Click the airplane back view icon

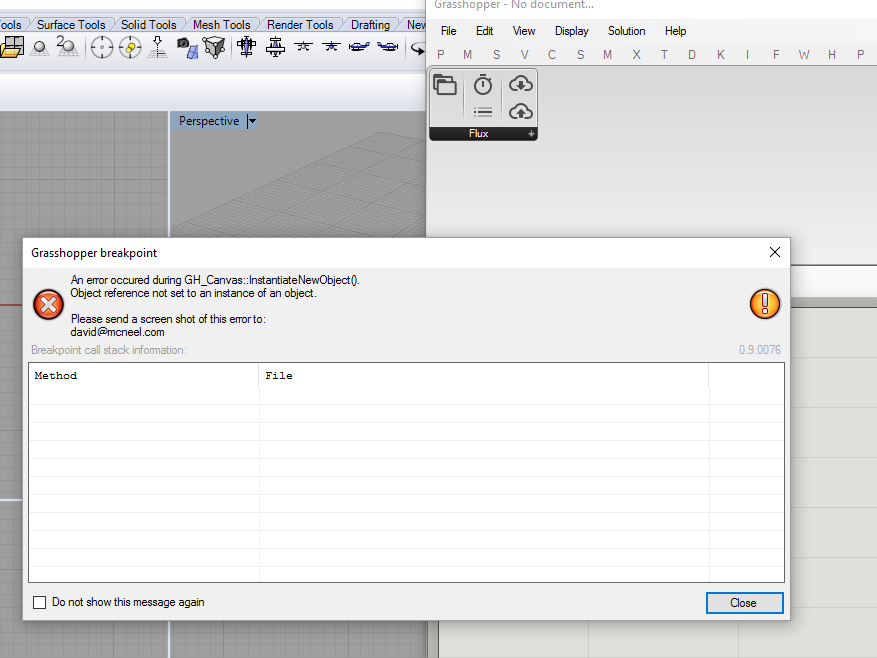(331, 46)
